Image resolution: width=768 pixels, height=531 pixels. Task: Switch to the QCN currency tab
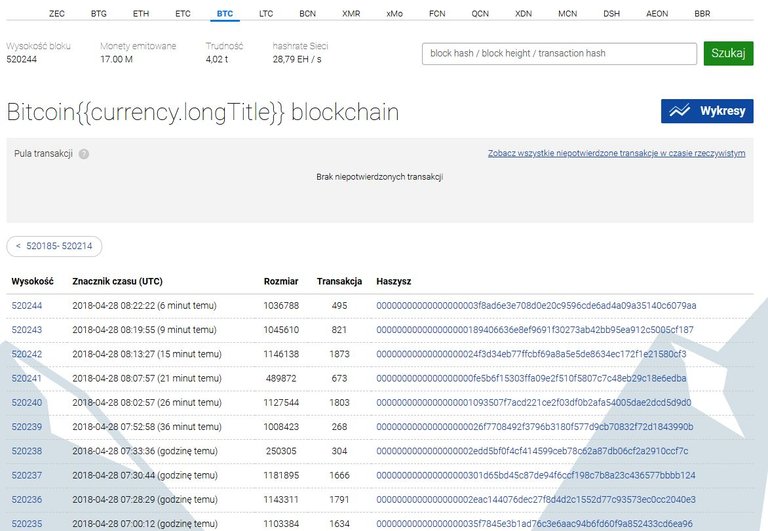(480, 14)
